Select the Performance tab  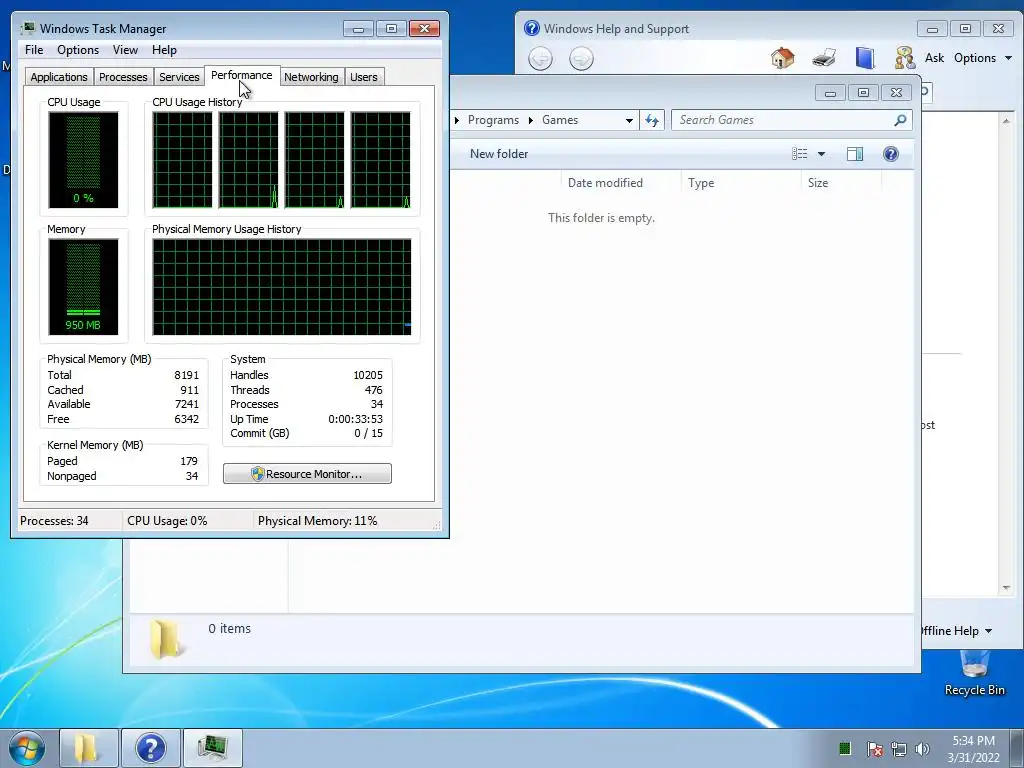point(242,75)
